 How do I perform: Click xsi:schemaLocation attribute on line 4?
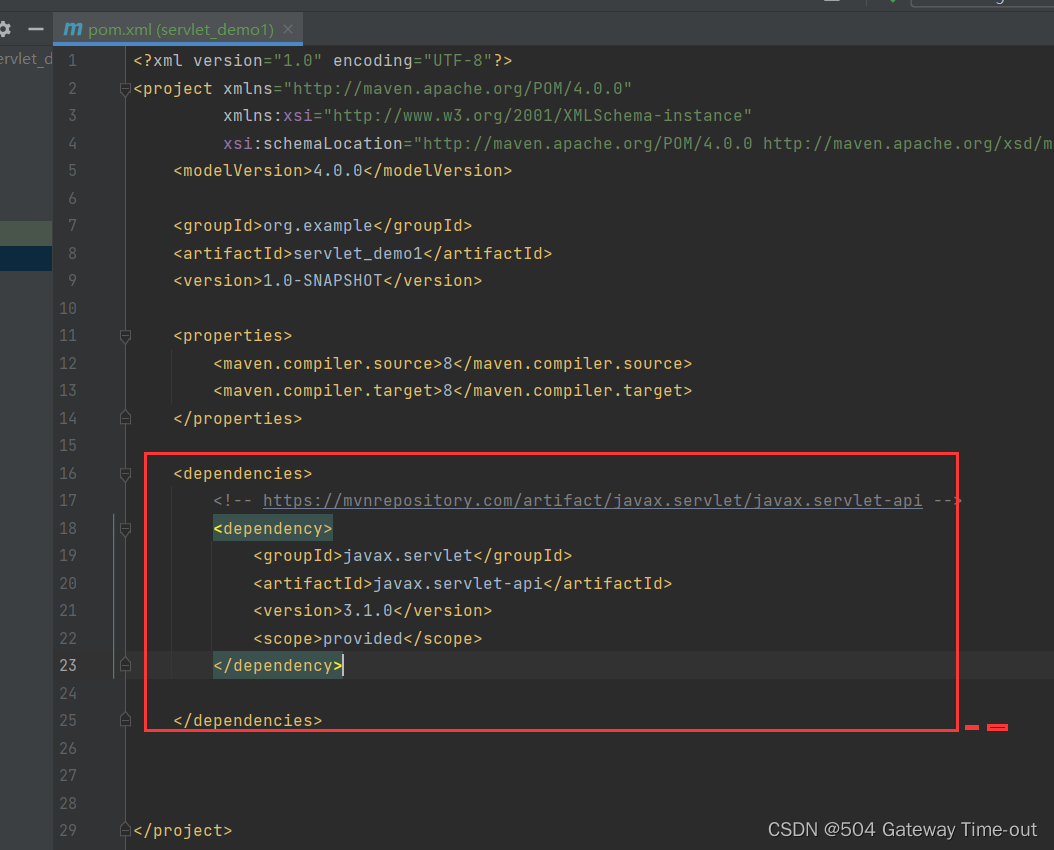(638, 143)
